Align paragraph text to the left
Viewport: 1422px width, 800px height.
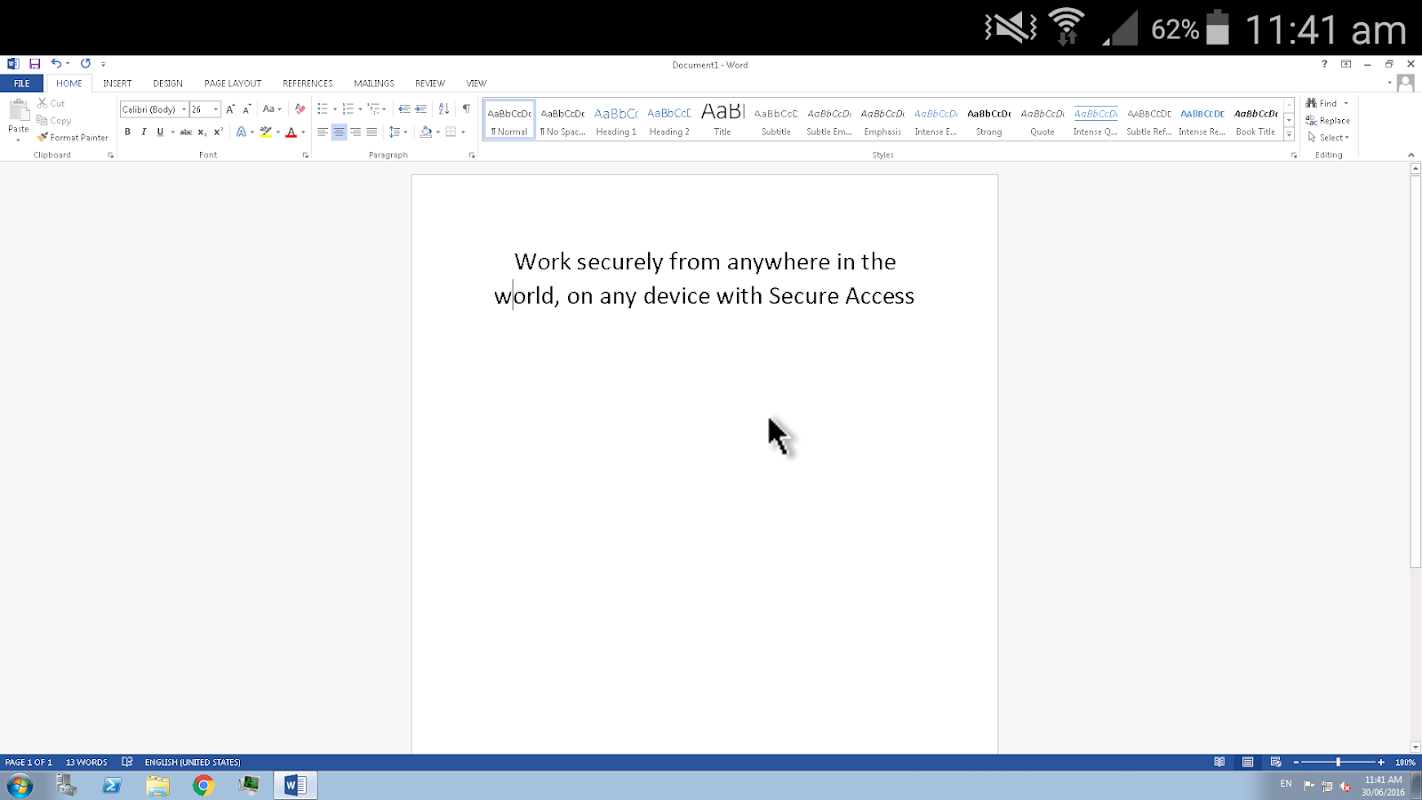(x=322, y=132)
